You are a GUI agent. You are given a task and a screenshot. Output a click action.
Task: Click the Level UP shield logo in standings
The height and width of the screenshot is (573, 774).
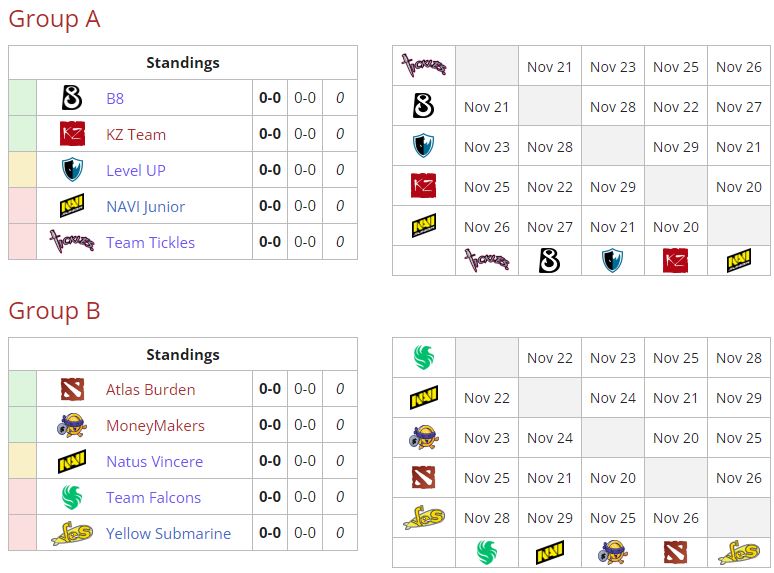click(x=72, y=170)
